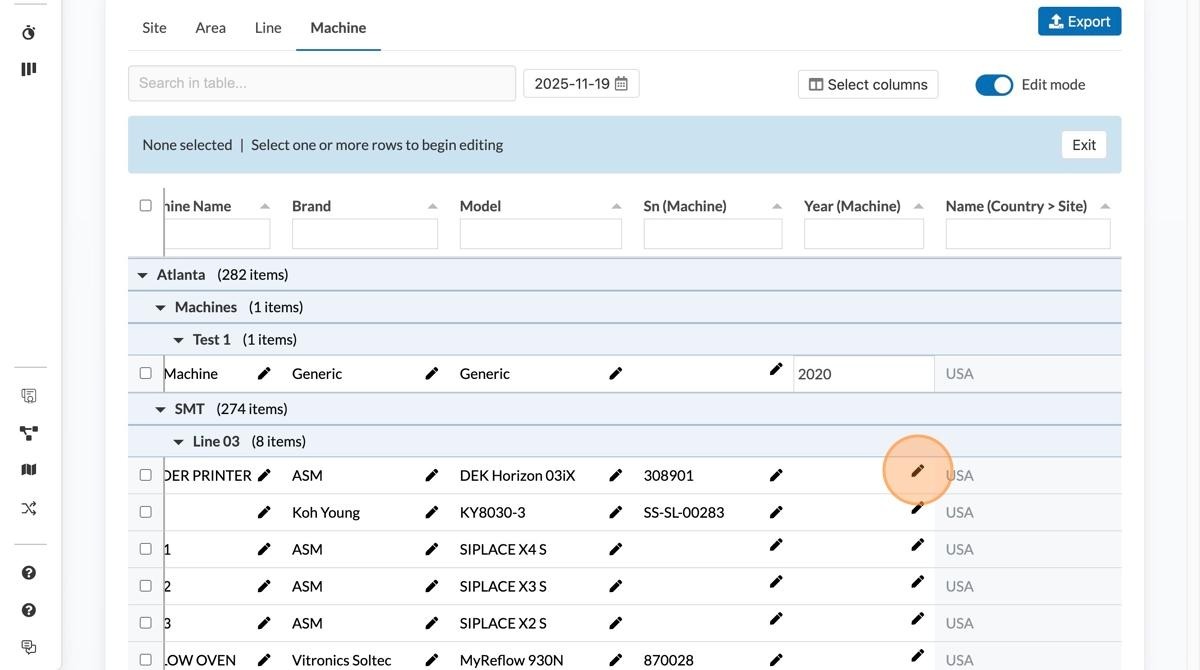Edit serial number 870028 with its pencil icon
Image resolution: width=1200 pixels, height=670 pixels.
point(776,659)
